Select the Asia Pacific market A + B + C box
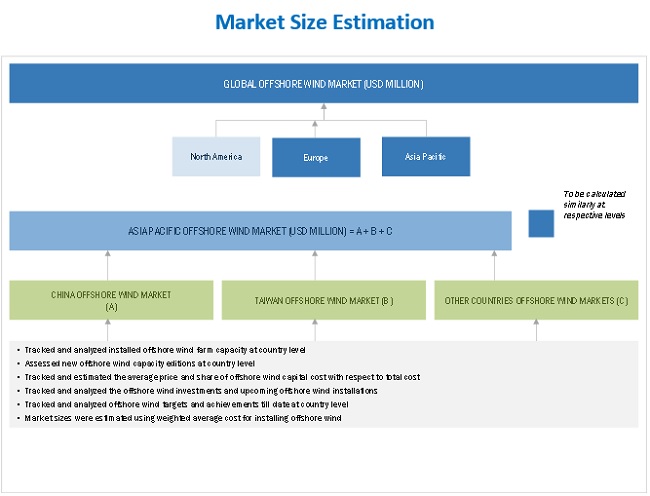The height and width of the screenshot is (496, 650). tap(260, 231)
